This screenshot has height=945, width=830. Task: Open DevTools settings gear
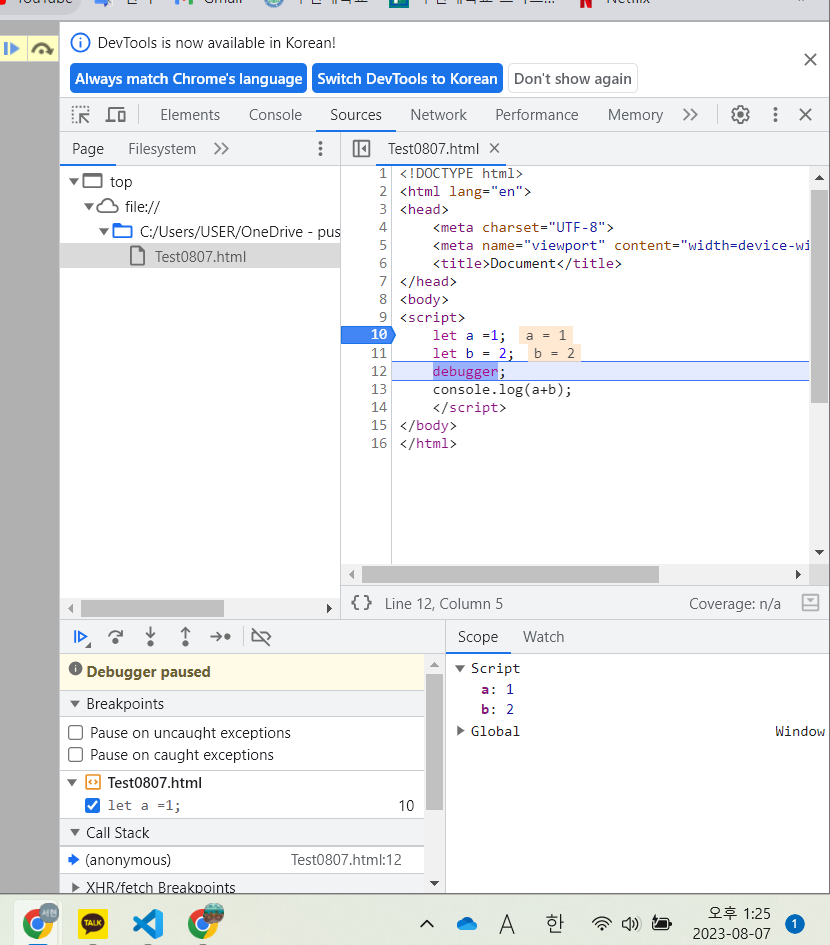[x=740, y=115]
